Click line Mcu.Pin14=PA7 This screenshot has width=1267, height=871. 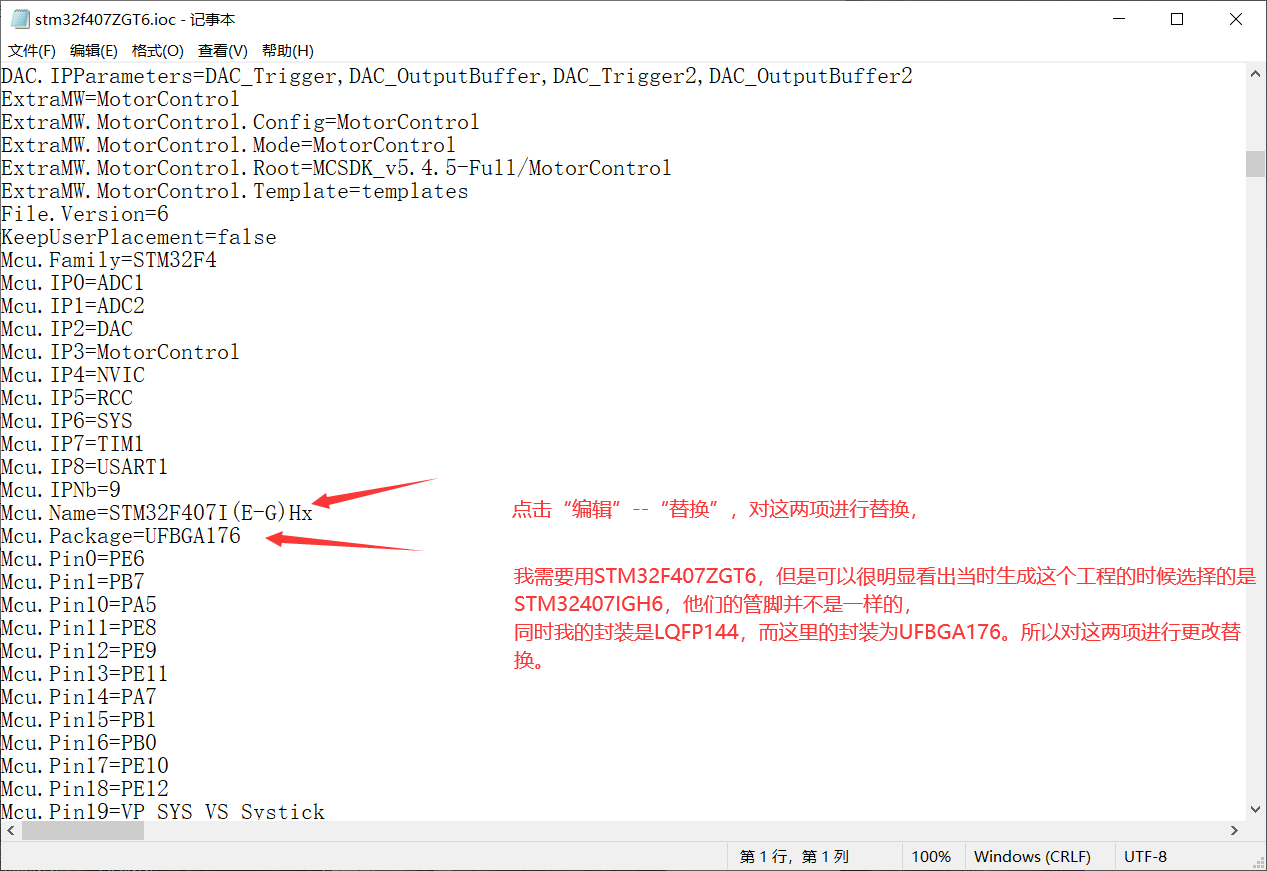(x=79, y=697)
